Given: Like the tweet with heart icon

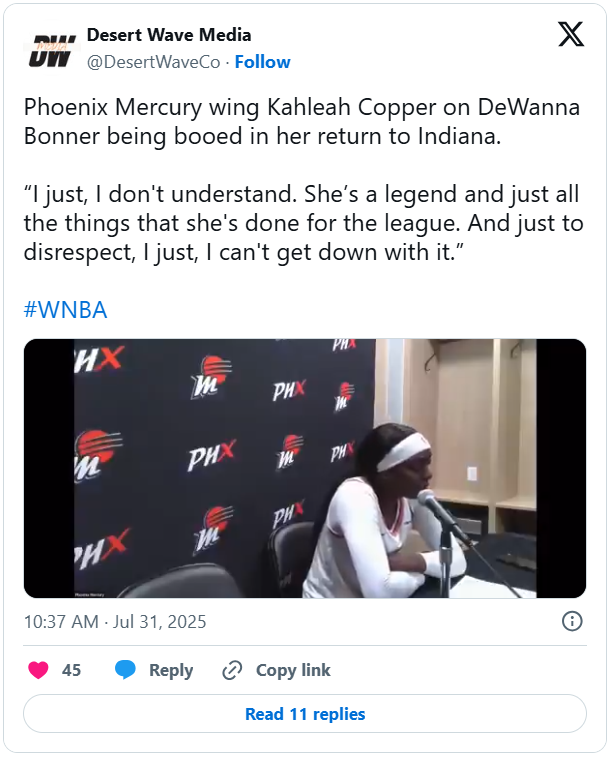Looking at the screenshot, I should point(39,670).
